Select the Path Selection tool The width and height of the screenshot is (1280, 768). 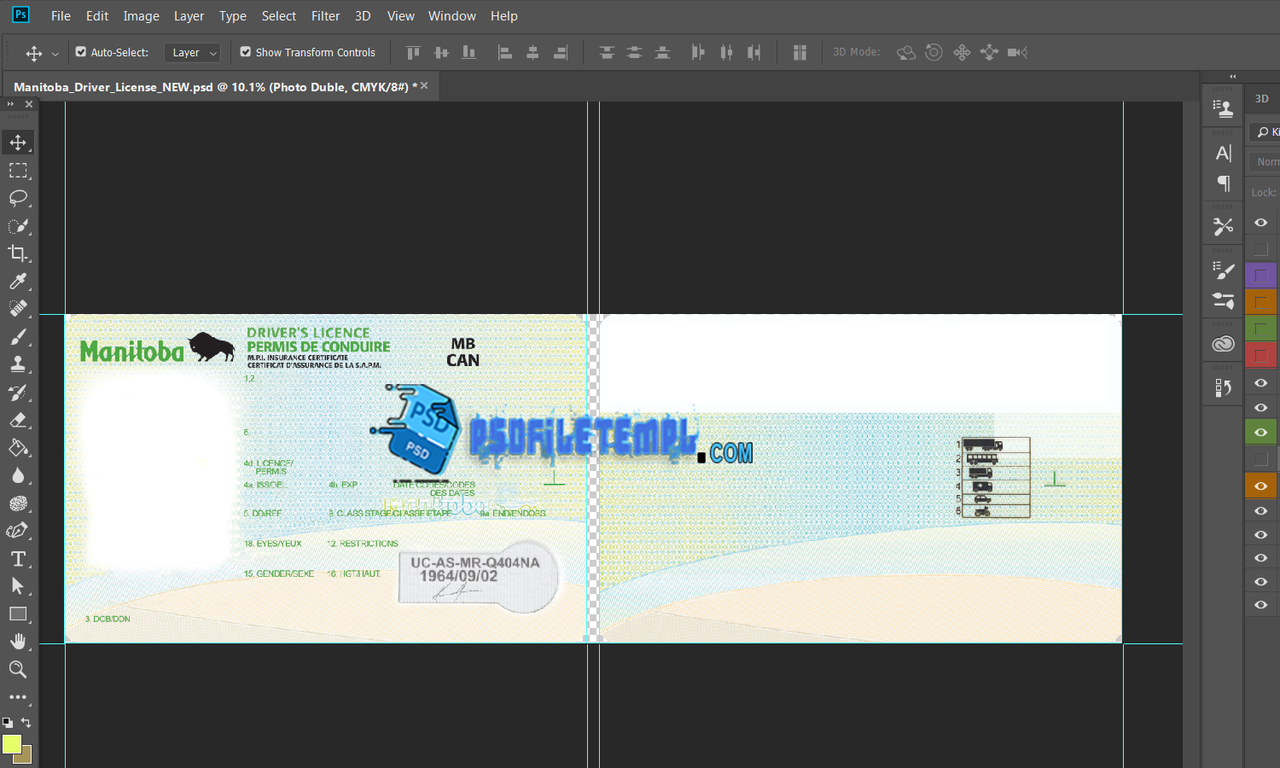pyautogui.click(x=18, y=586)
